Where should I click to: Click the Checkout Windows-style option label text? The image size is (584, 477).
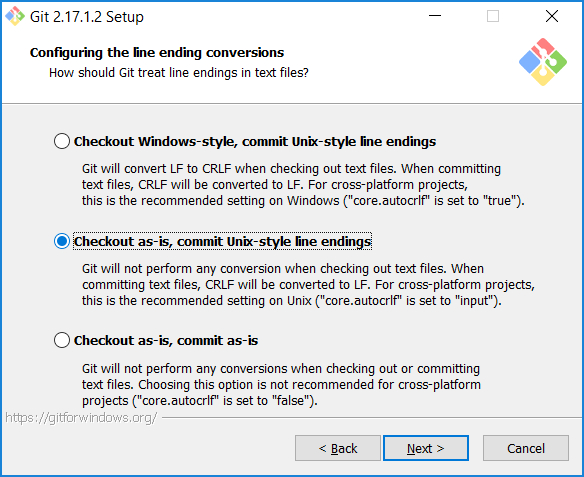pyautogui.click(x=255, y=141)
